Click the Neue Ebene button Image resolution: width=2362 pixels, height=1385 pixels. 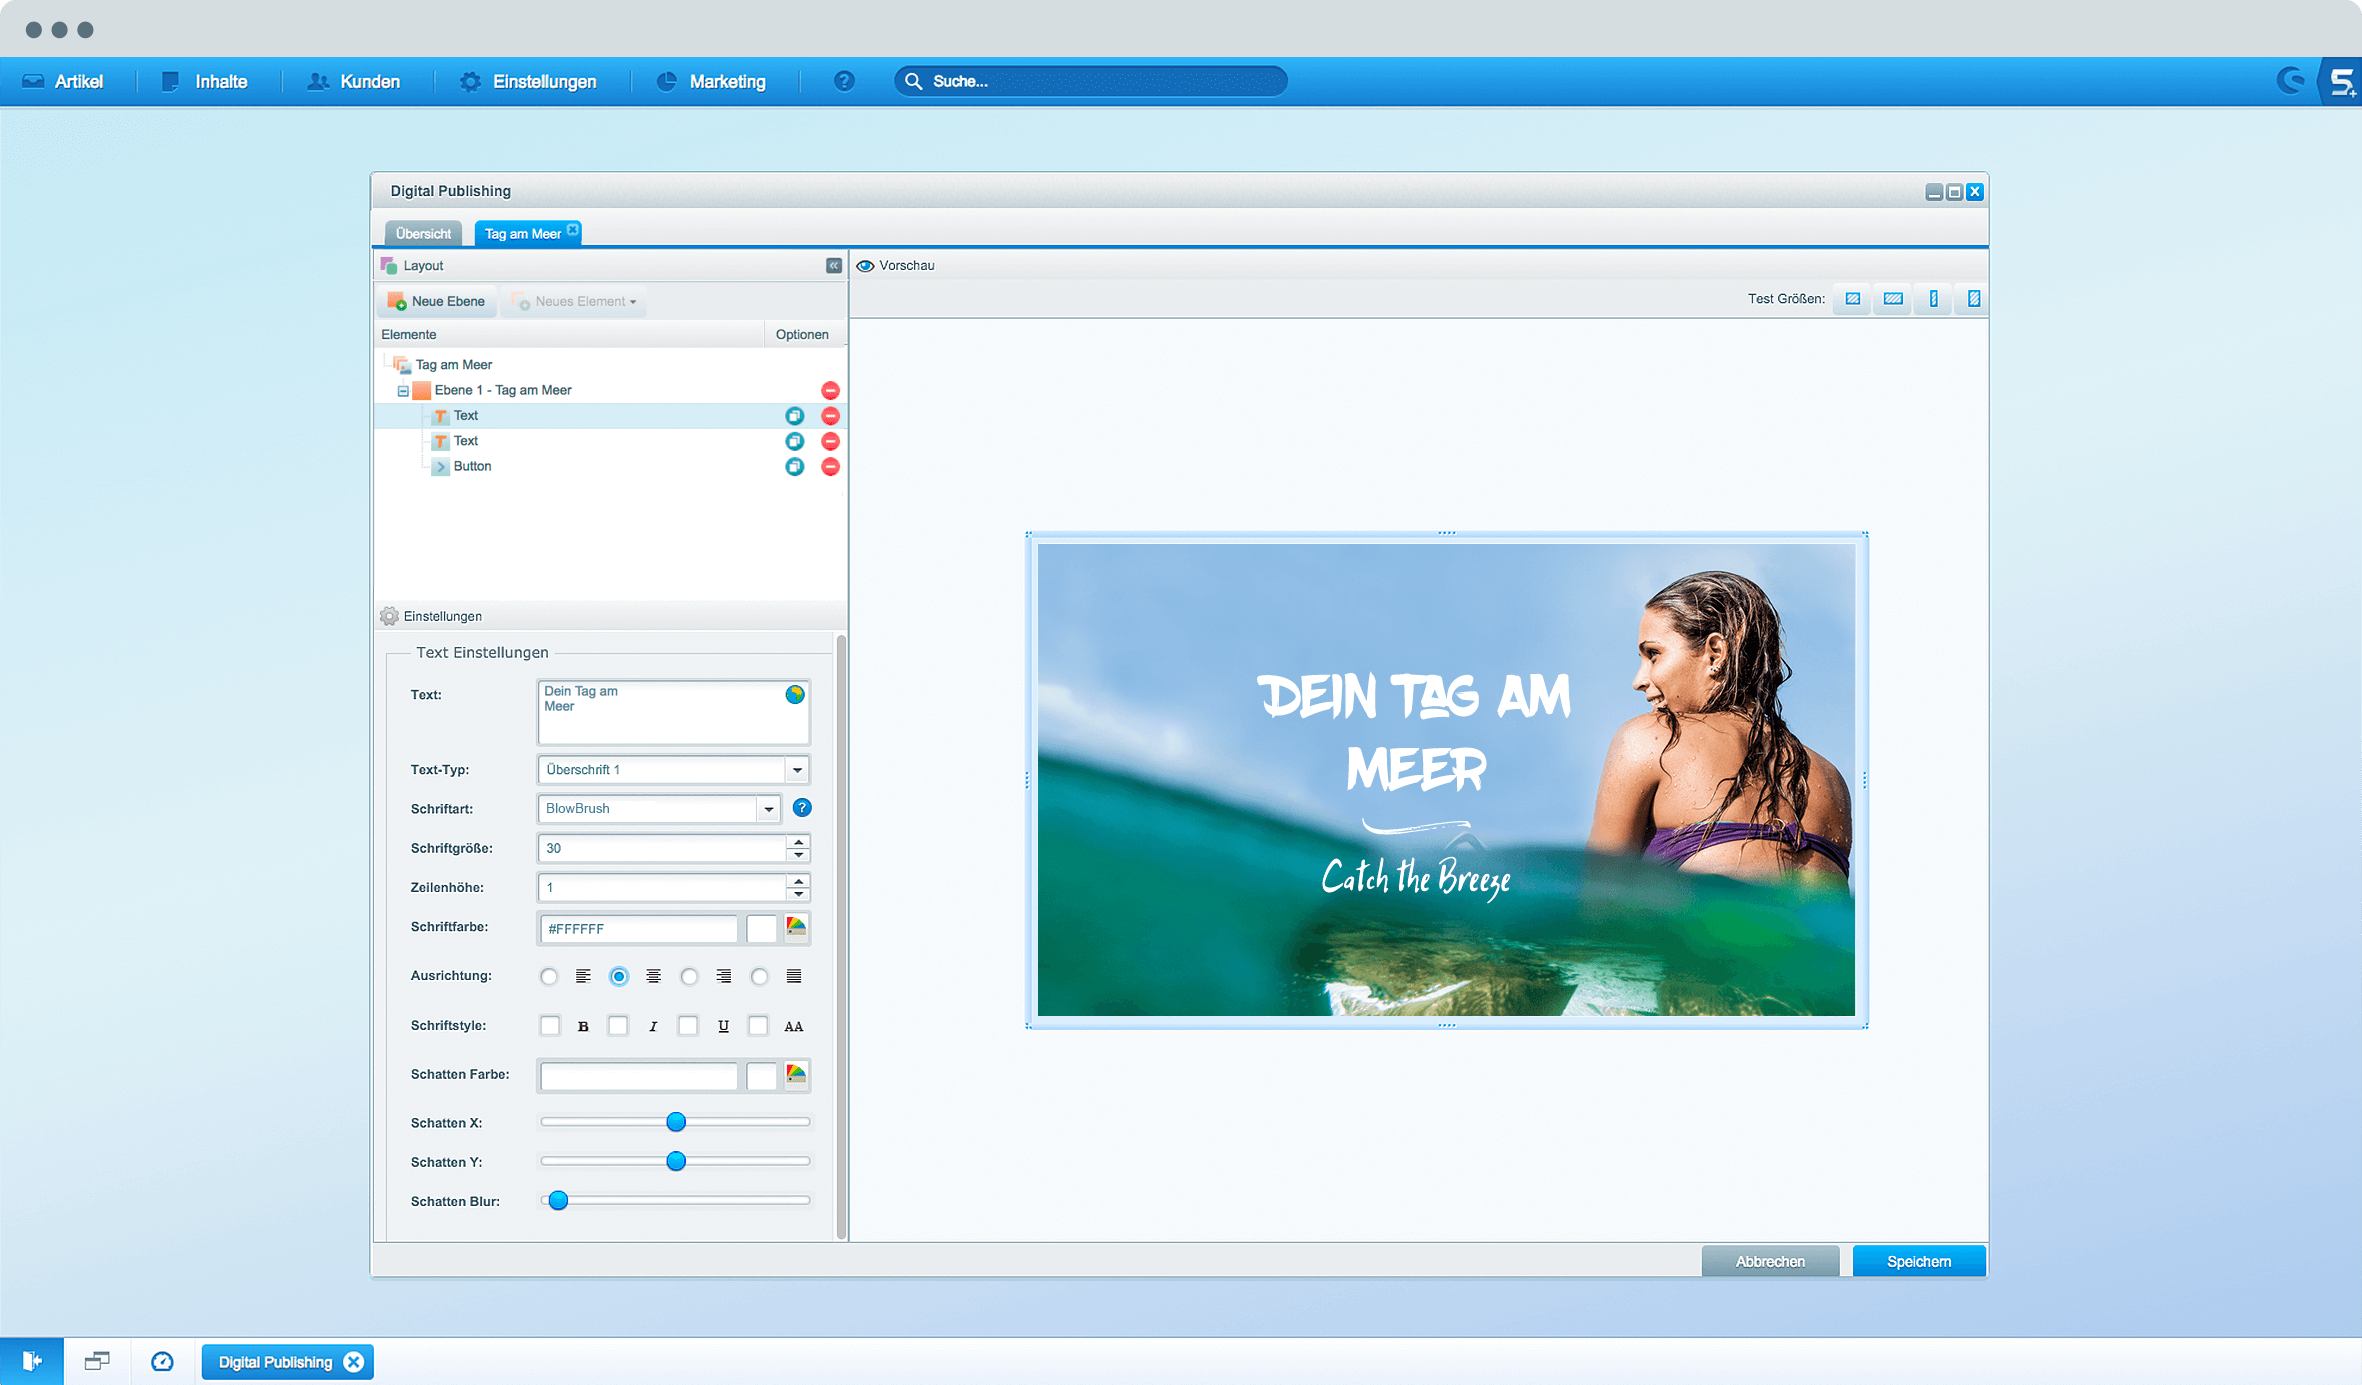point(437,302)
